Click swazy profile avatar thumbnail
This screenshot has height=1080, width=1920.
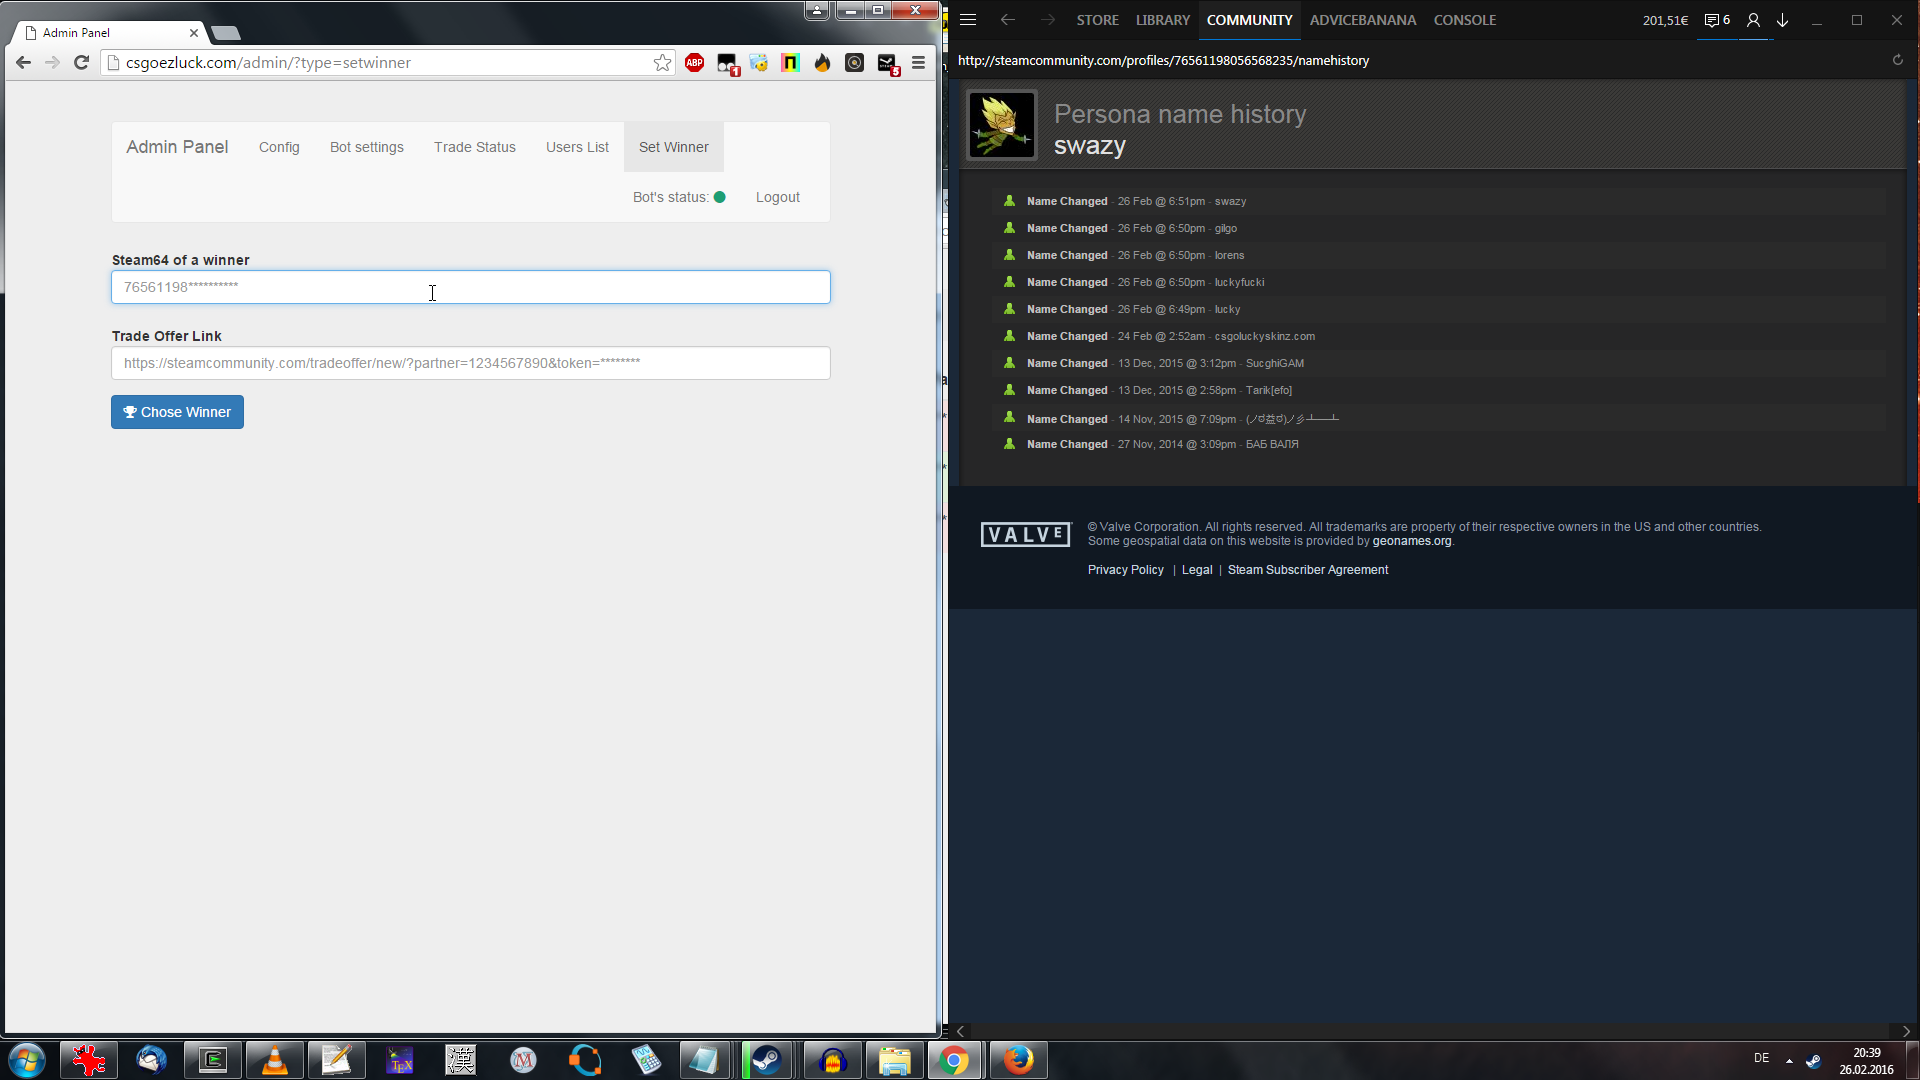(1001, 126)
